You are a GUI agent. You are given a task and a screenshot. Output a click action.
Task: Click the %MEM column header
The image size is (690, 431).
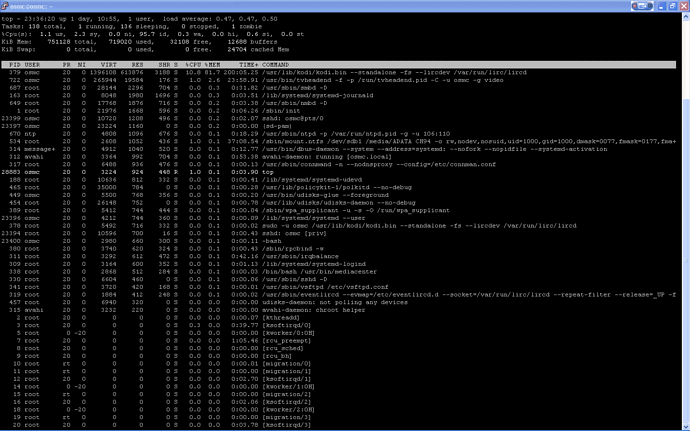point(212,65)
